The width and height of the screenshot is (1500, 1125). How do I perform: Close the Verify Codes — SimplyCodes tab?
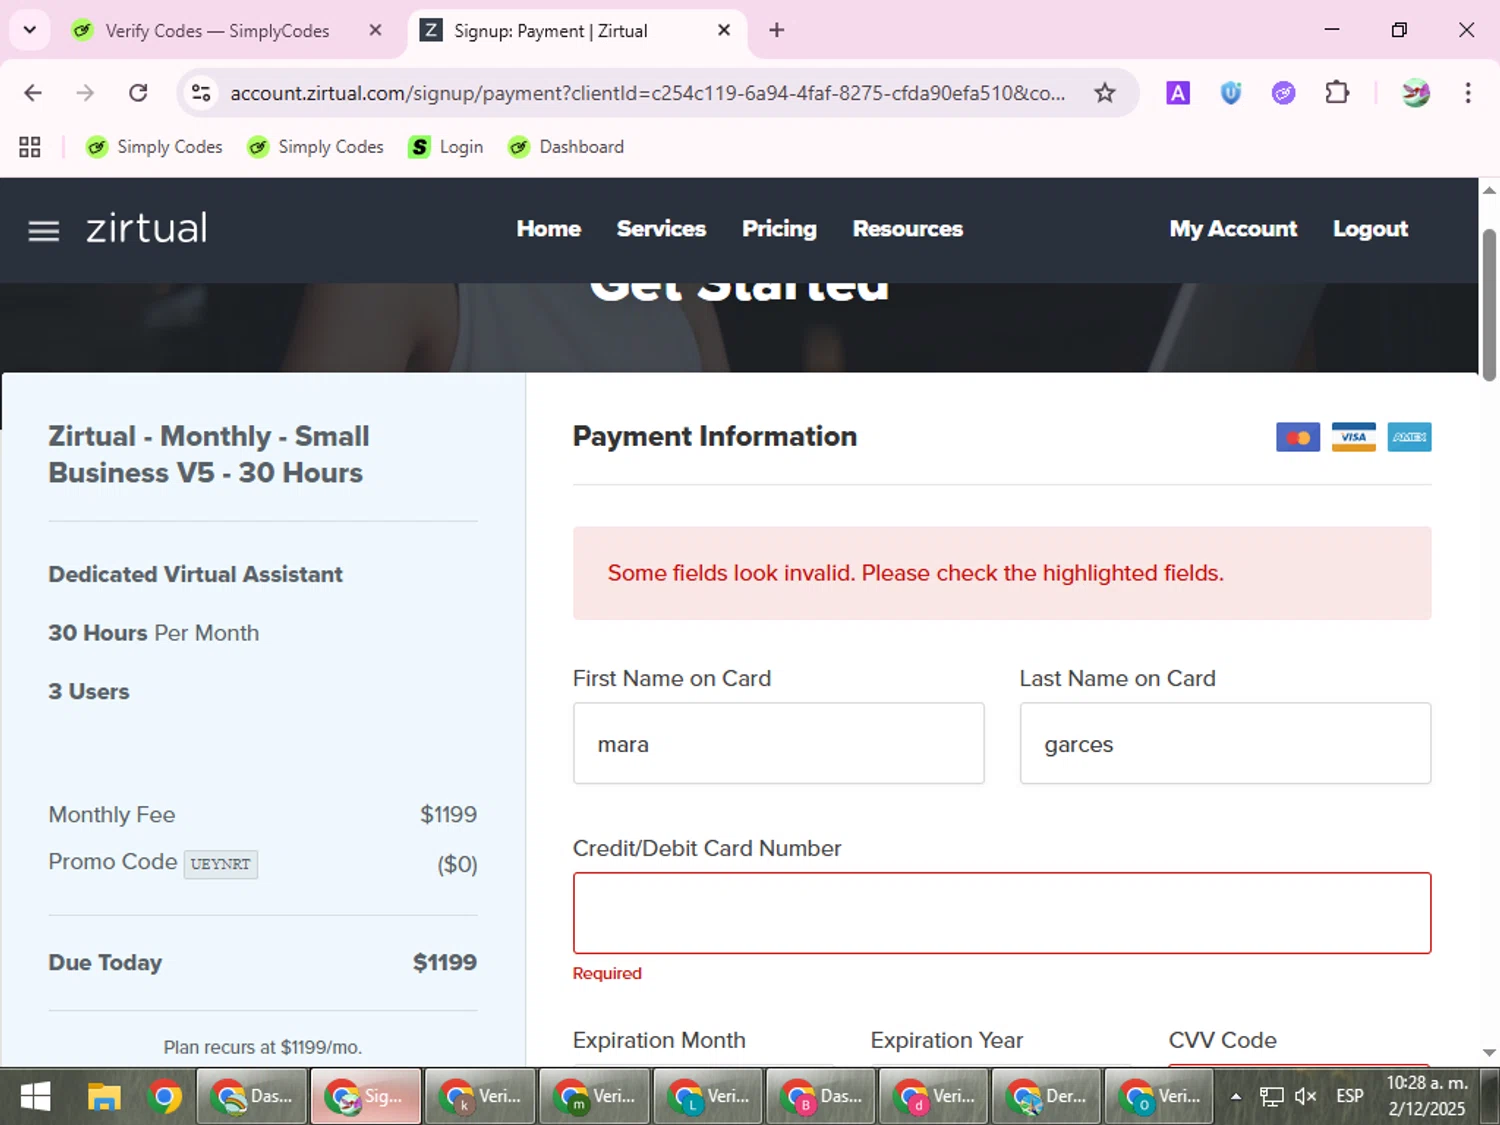click(375, 30)
